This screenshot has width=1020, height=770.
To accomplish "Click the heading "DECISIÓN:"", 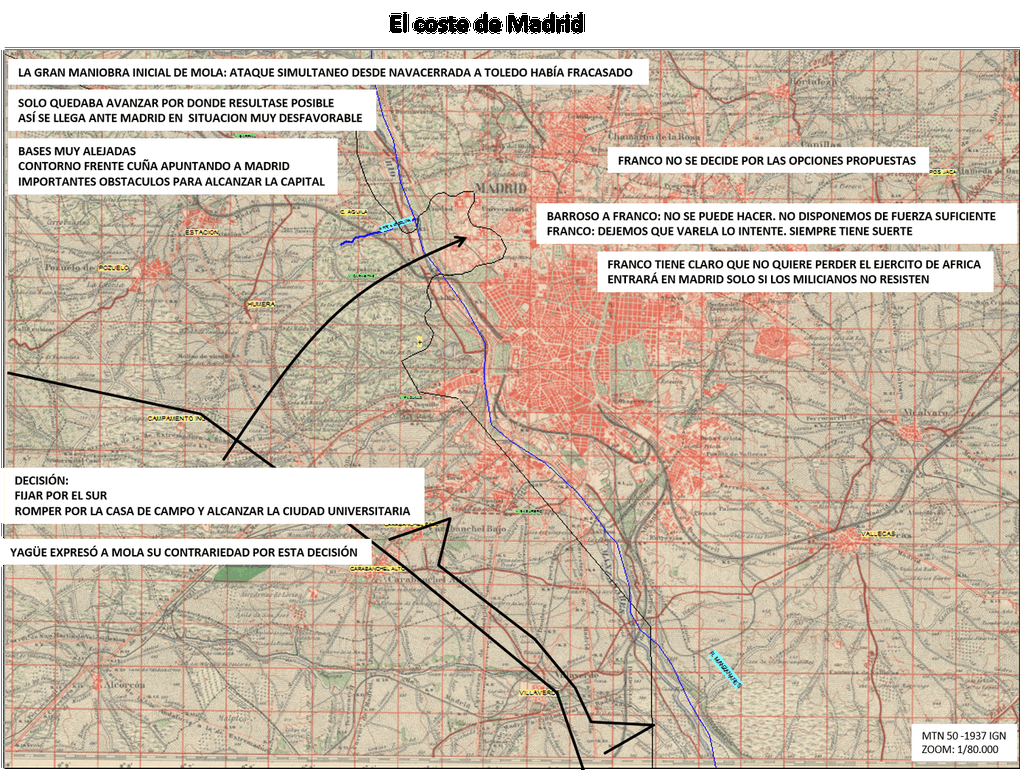I will [x=41, y=481].
